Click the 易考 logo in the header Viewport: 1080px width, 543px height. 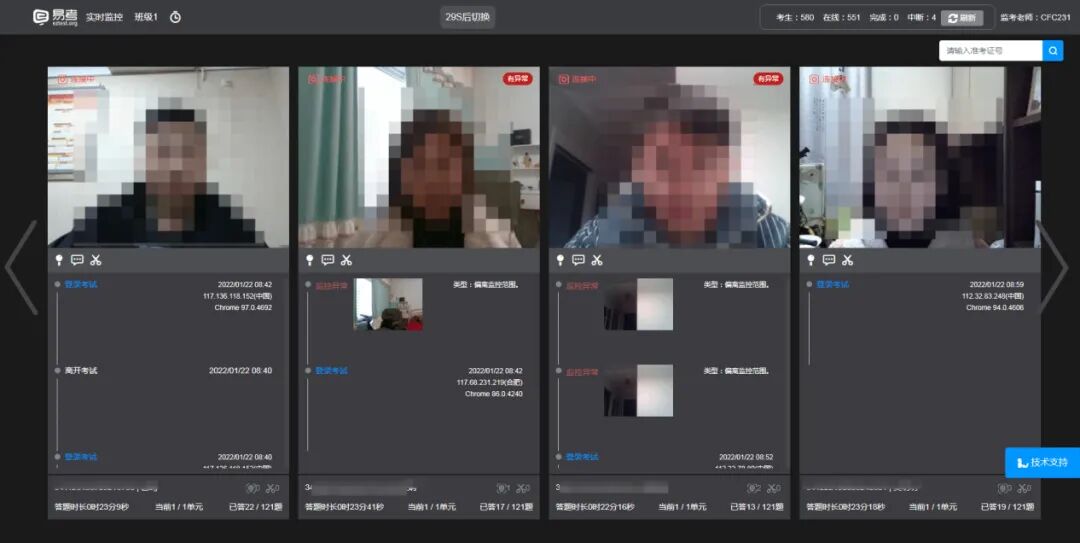coord(55,17)
